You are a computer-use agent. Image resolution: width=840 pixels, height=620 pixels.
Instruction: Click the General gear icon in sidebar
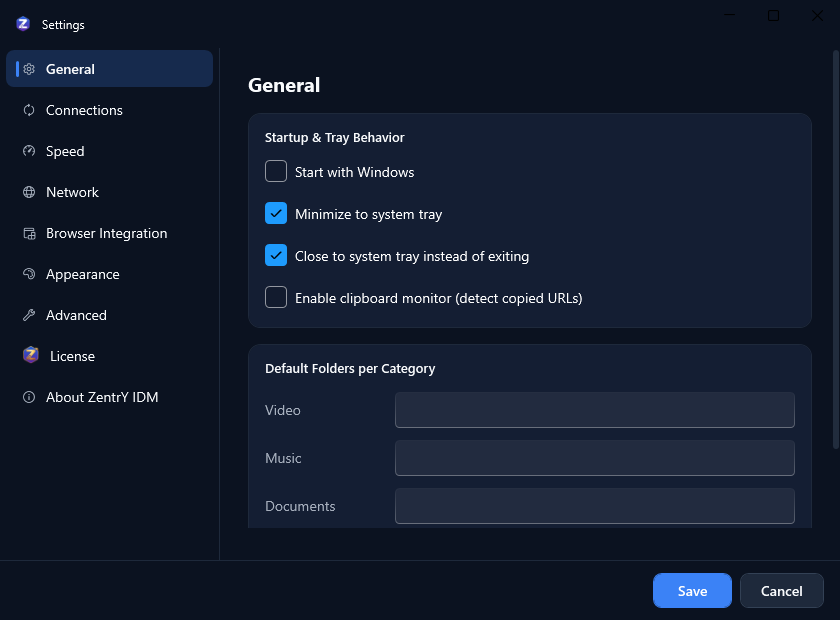pyautogui.click(x=29, y=69)
